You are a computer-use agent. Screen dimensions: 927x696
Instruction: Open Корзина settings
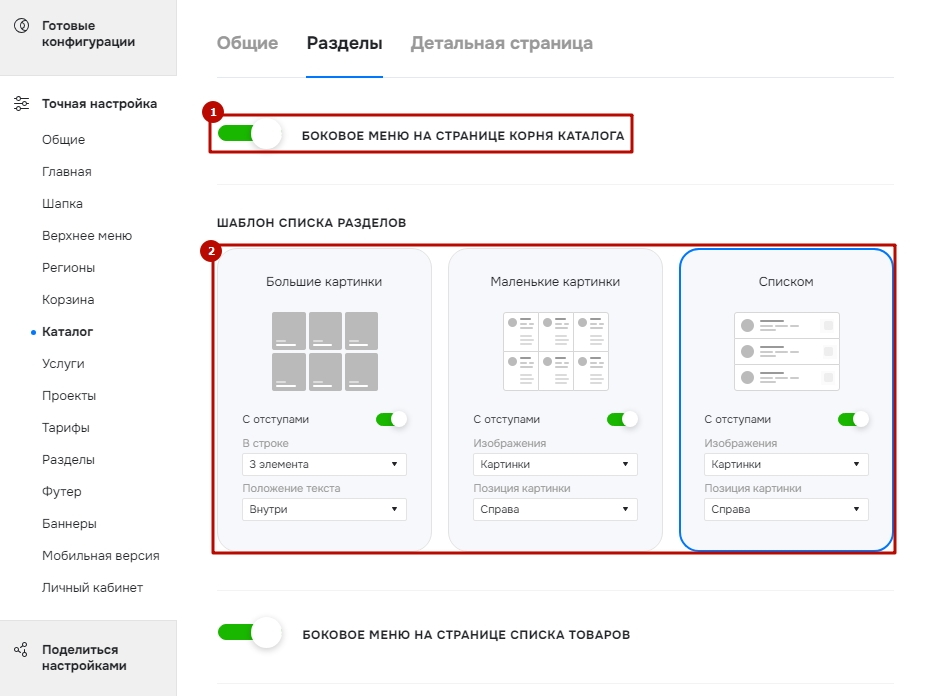pyautogui.click(x=68, y=299)
